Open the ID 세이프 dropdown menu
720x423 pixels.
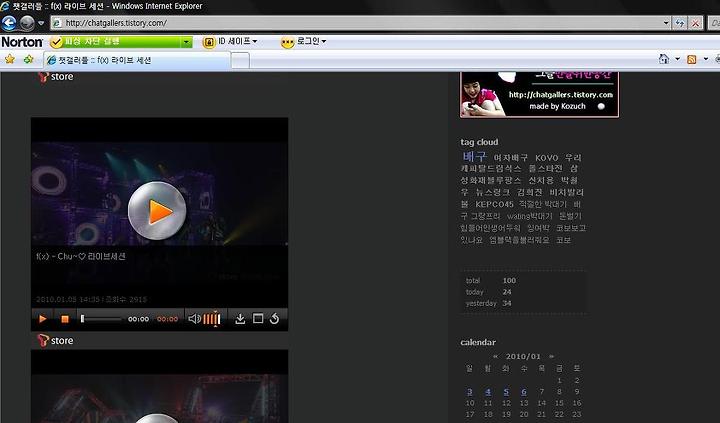(238, 41)
